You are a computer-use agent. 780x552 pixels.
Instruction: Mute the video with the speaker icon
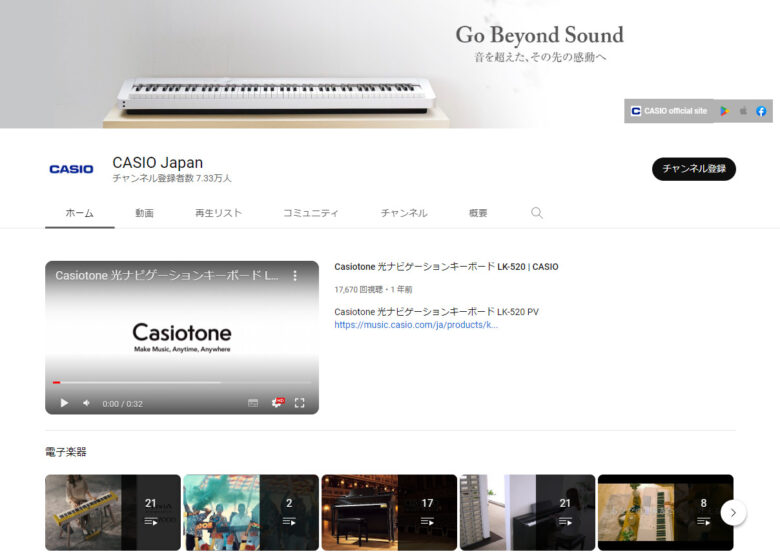click(87, 403)
